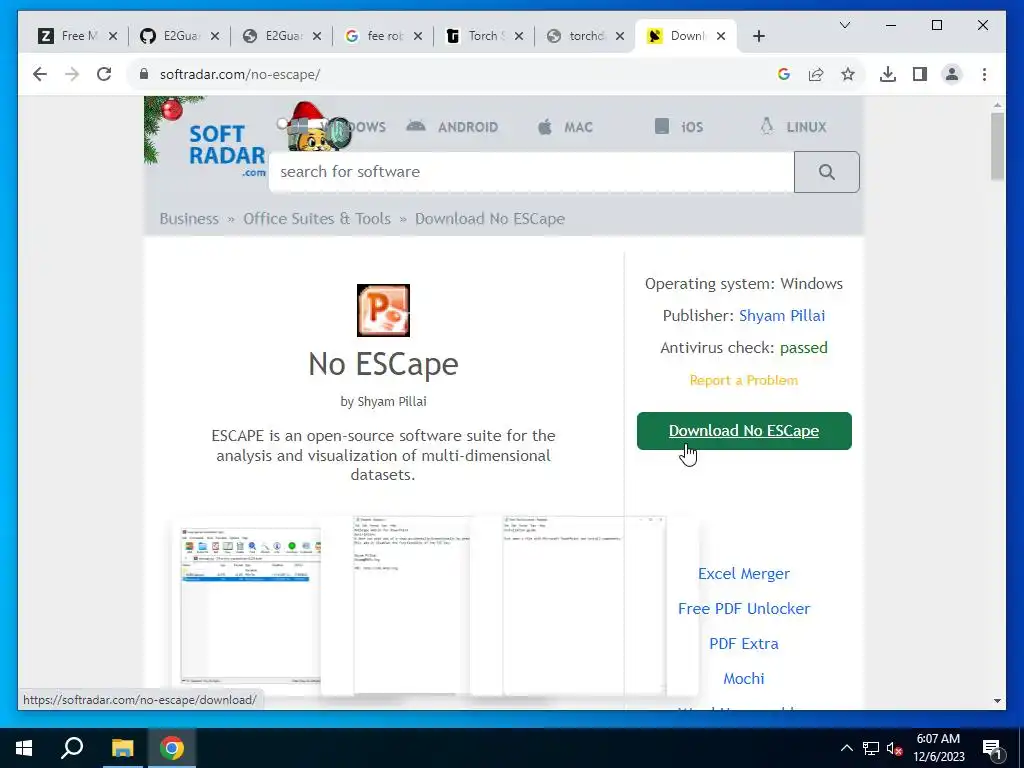1024x768 pixels.
Task: Click the search for software field
Action: pyautogui.click(x=531, y=172)
